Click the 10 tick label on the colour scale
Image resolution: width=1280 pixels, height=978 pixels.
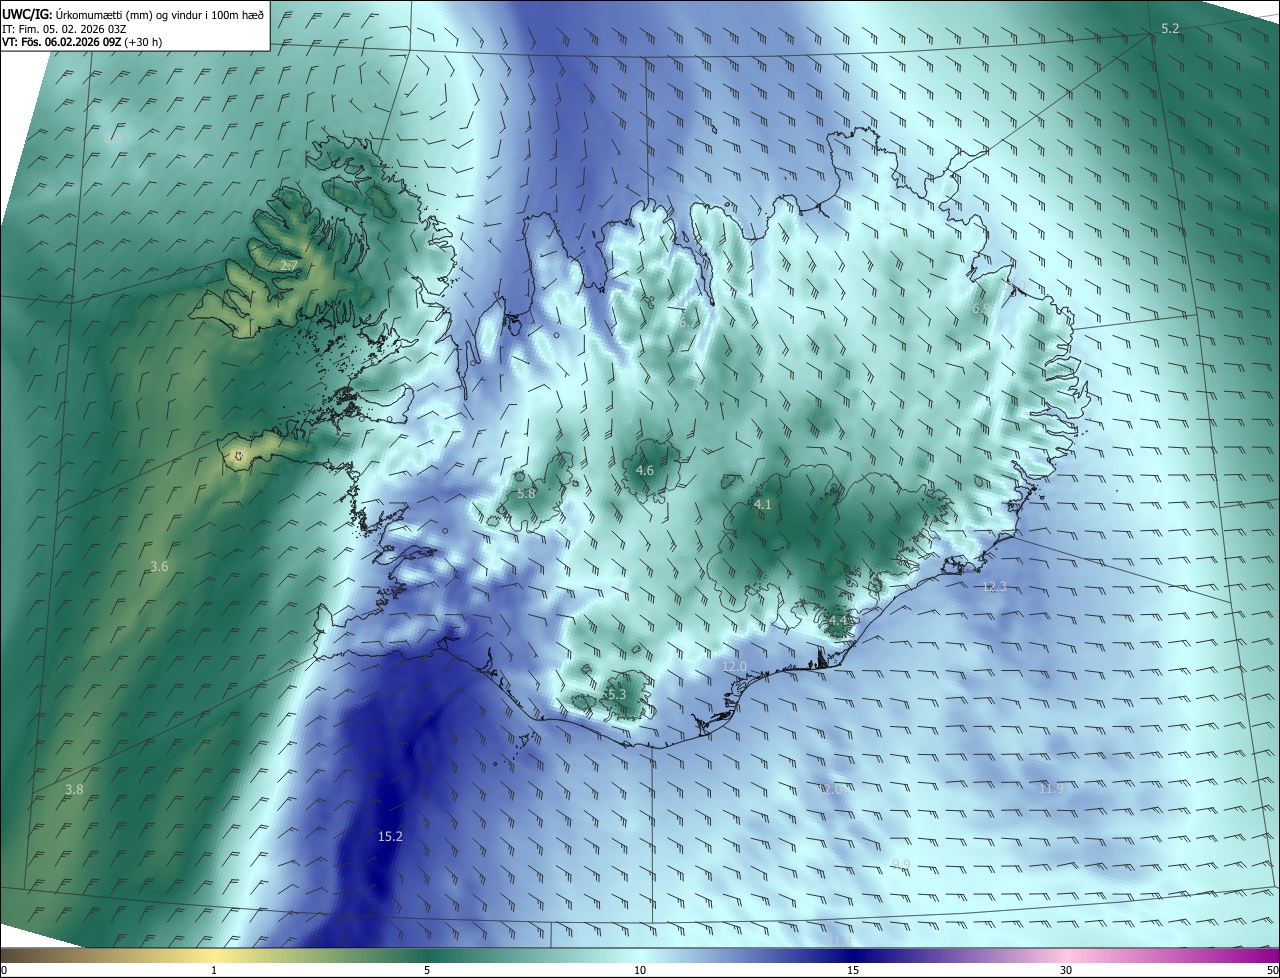[x=640, y=970]
